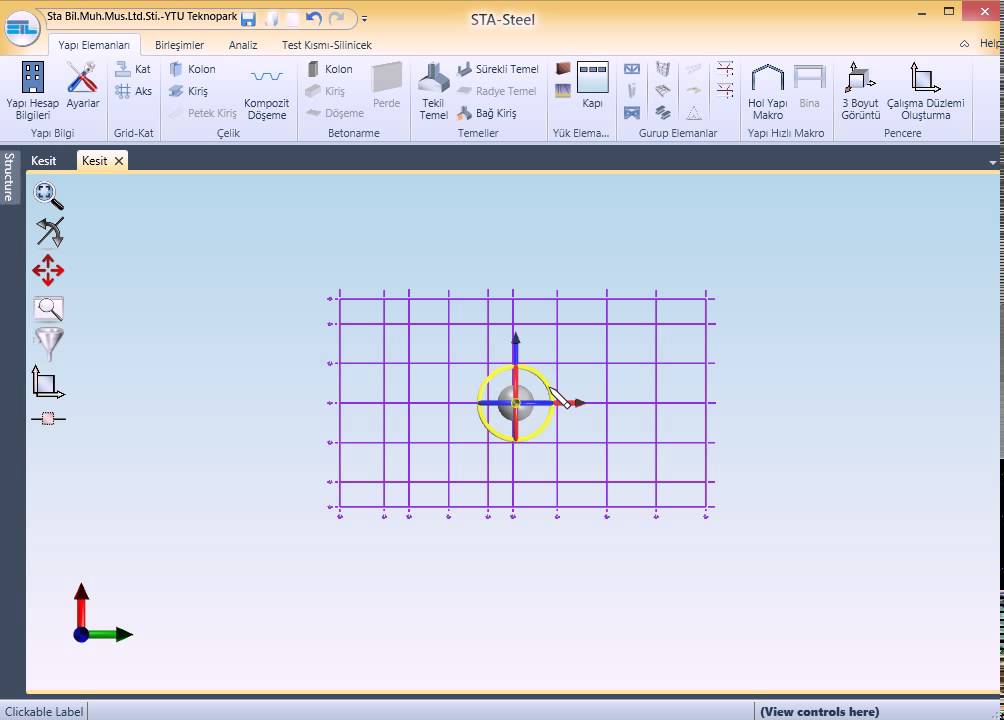Viewport: 1004px width, 720px height.
Task: Switch to the first Kesit document tab
Action: (x=44, y=161)
